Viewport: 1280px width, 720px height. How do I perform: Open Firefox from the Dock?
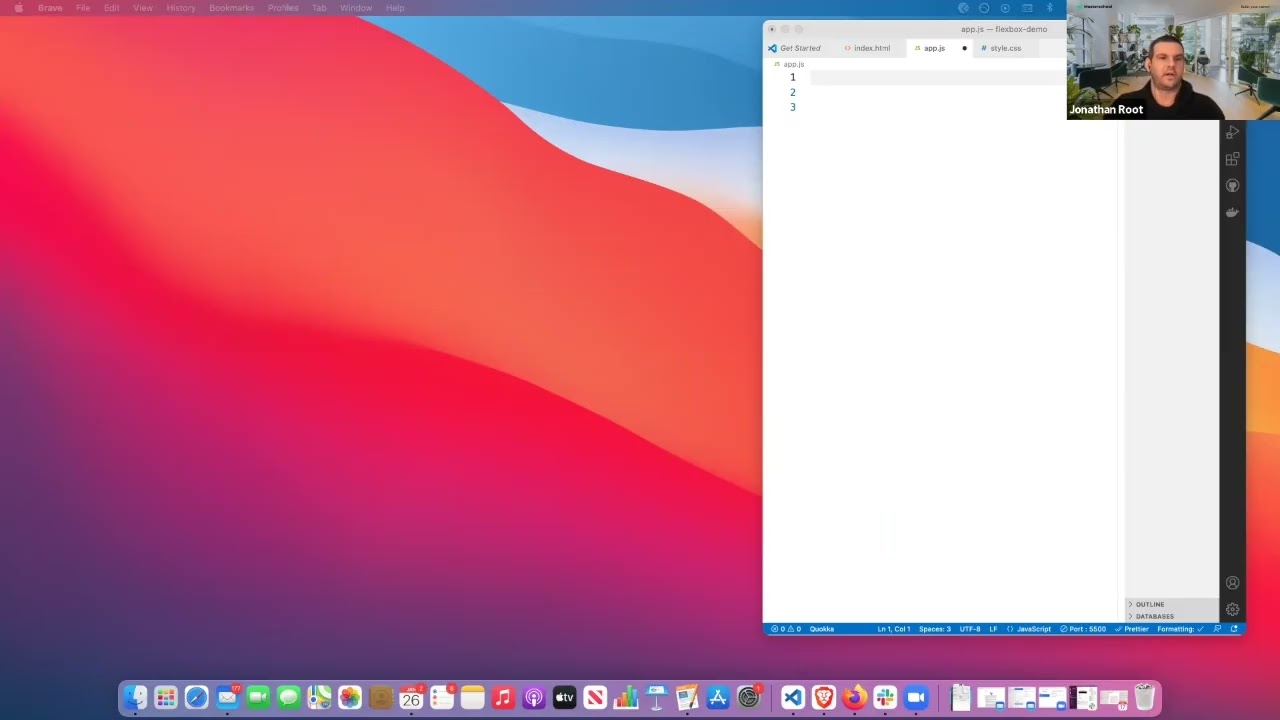854,697
